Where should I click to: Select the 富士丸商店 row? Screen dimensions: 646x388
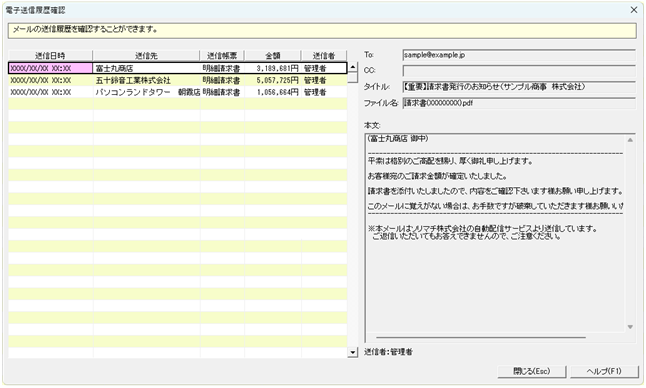pos(178,68)
